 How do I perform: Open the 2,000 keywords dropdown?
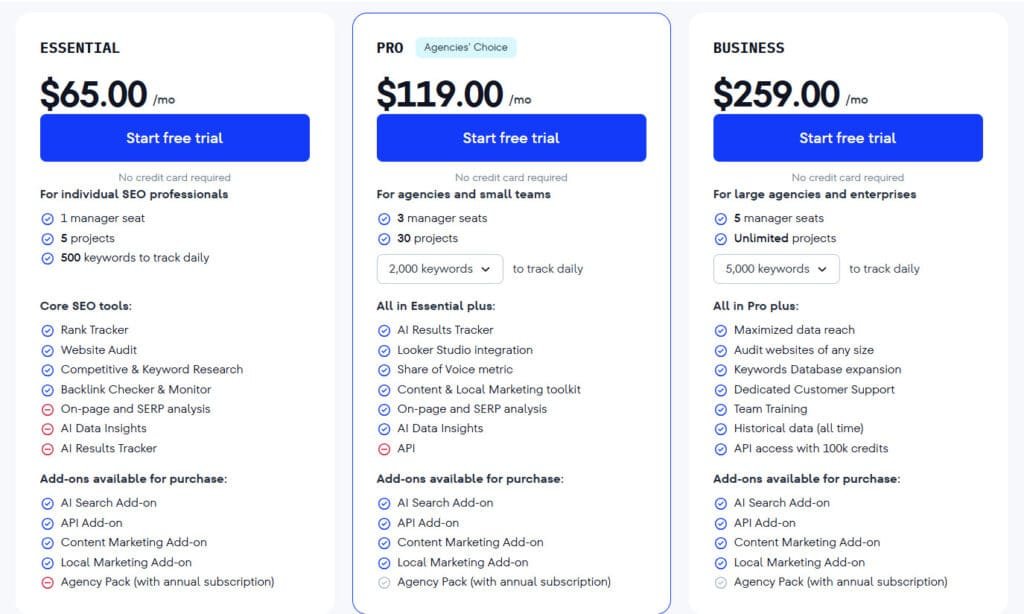point(440,269)
